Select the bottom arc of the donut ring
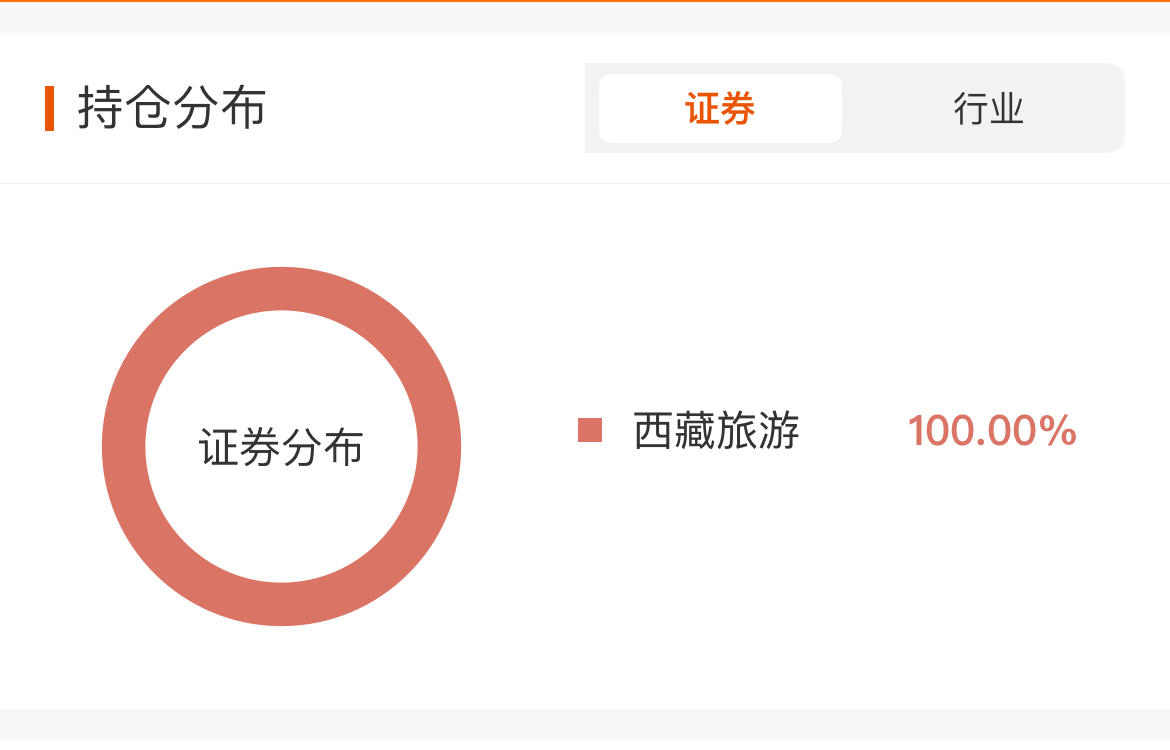 click(281, 604)
